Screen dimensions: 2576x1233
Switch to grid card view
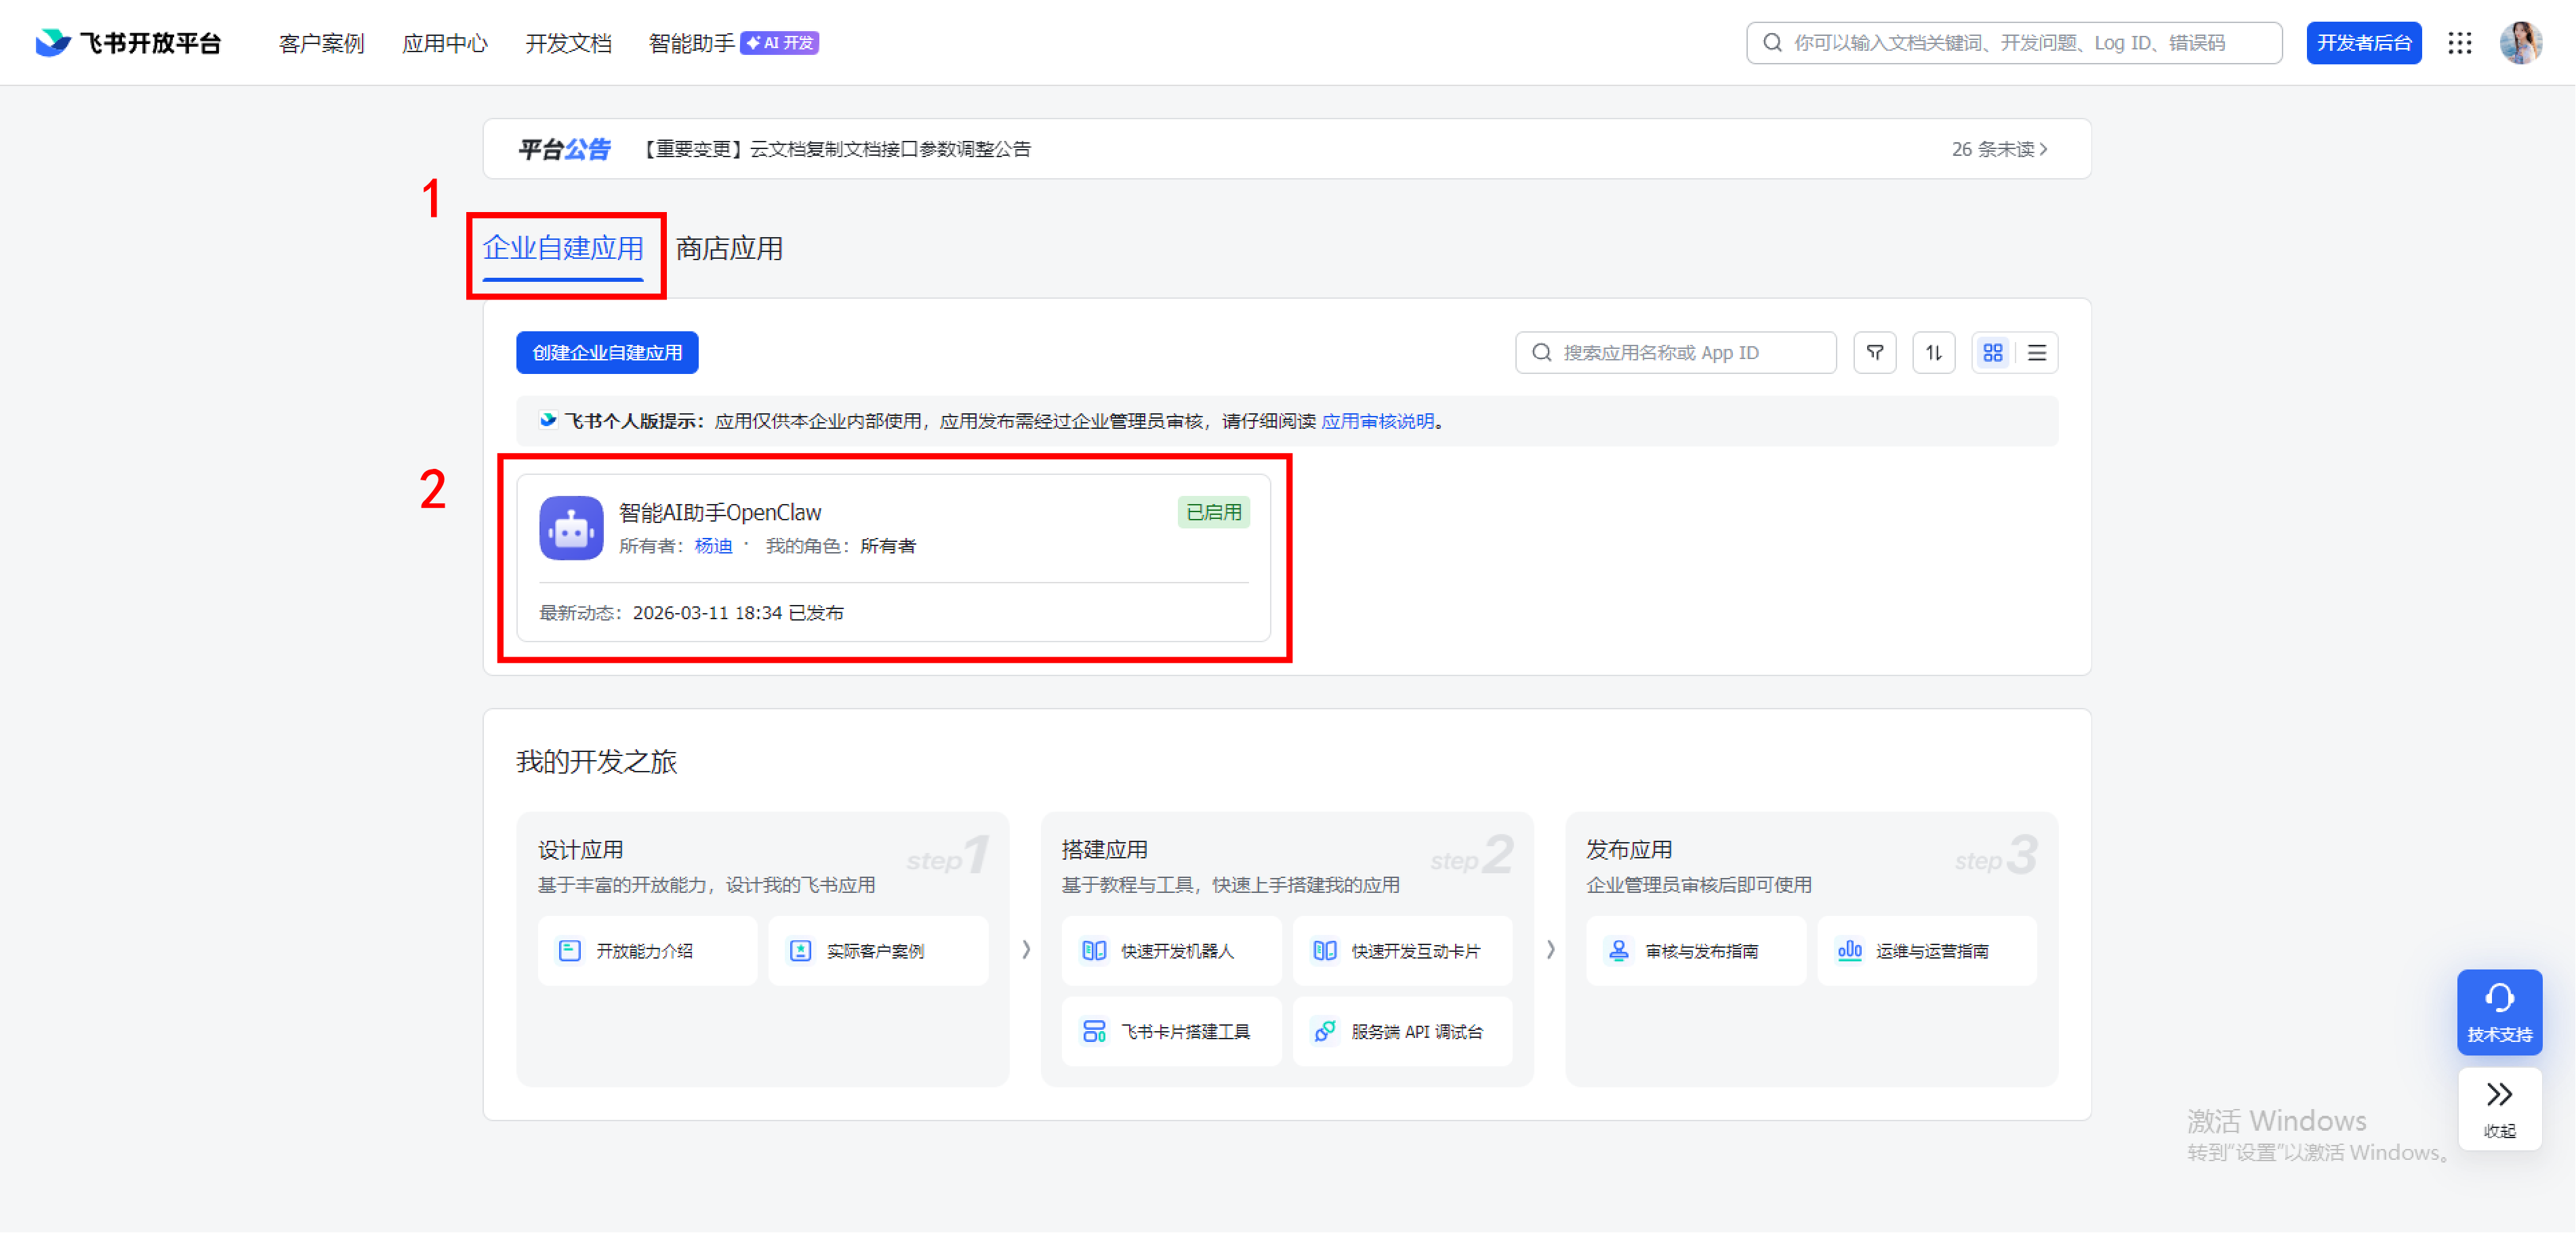coord(1993,352)
